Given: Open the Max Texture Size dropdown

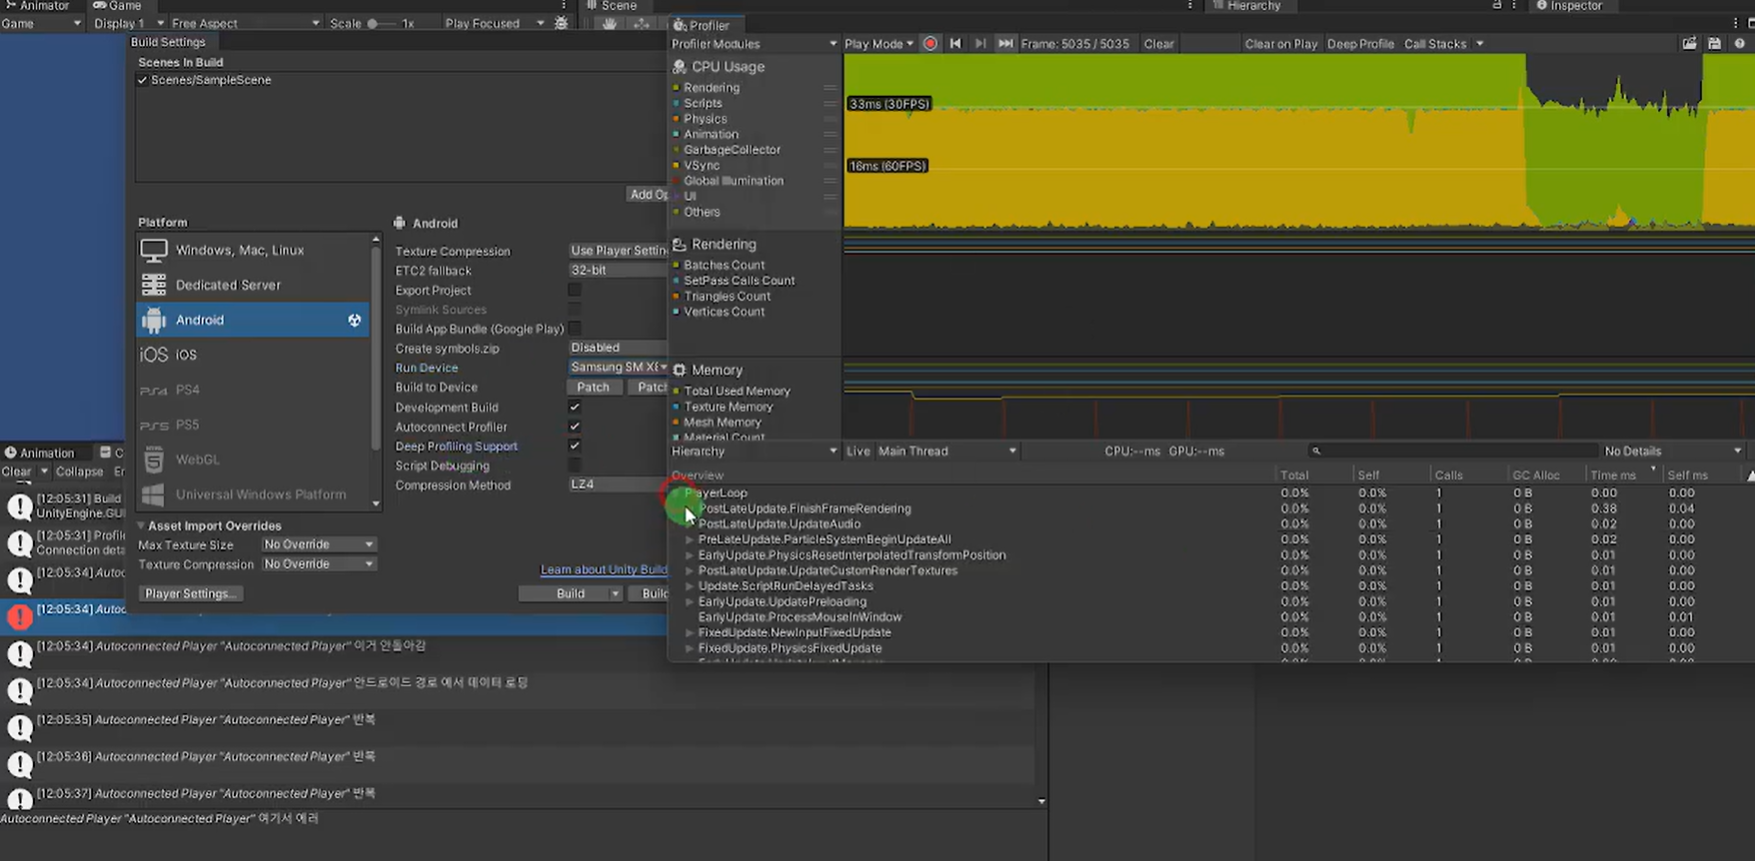Looking at the screenshot, I should [x=318, y=545].
